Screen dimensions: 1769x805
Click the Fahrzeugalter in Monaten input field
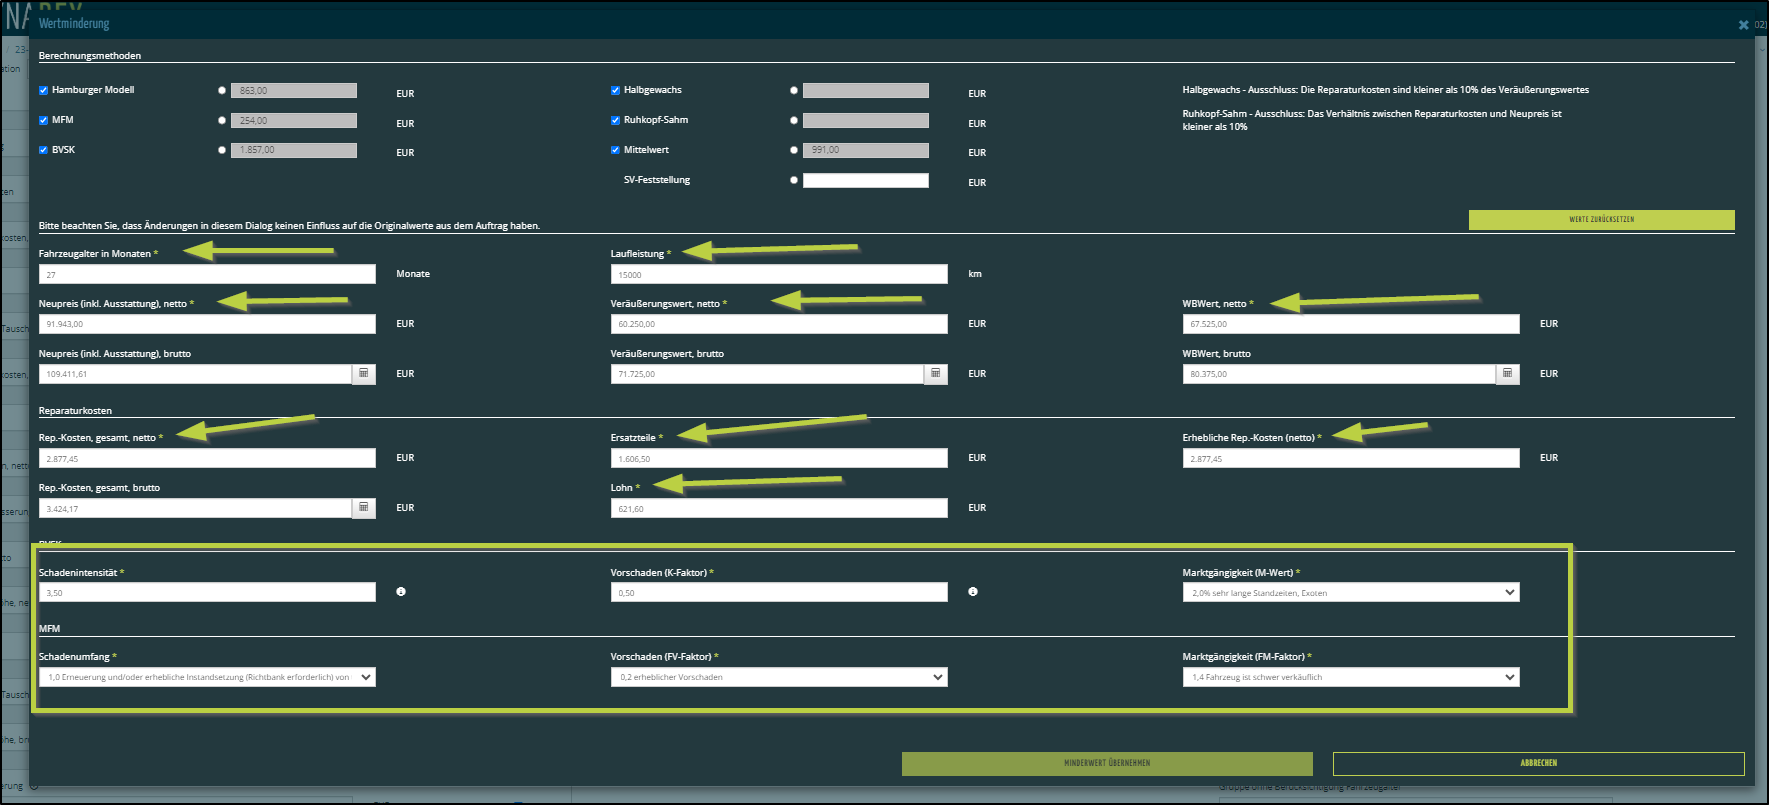click(207, 274)
